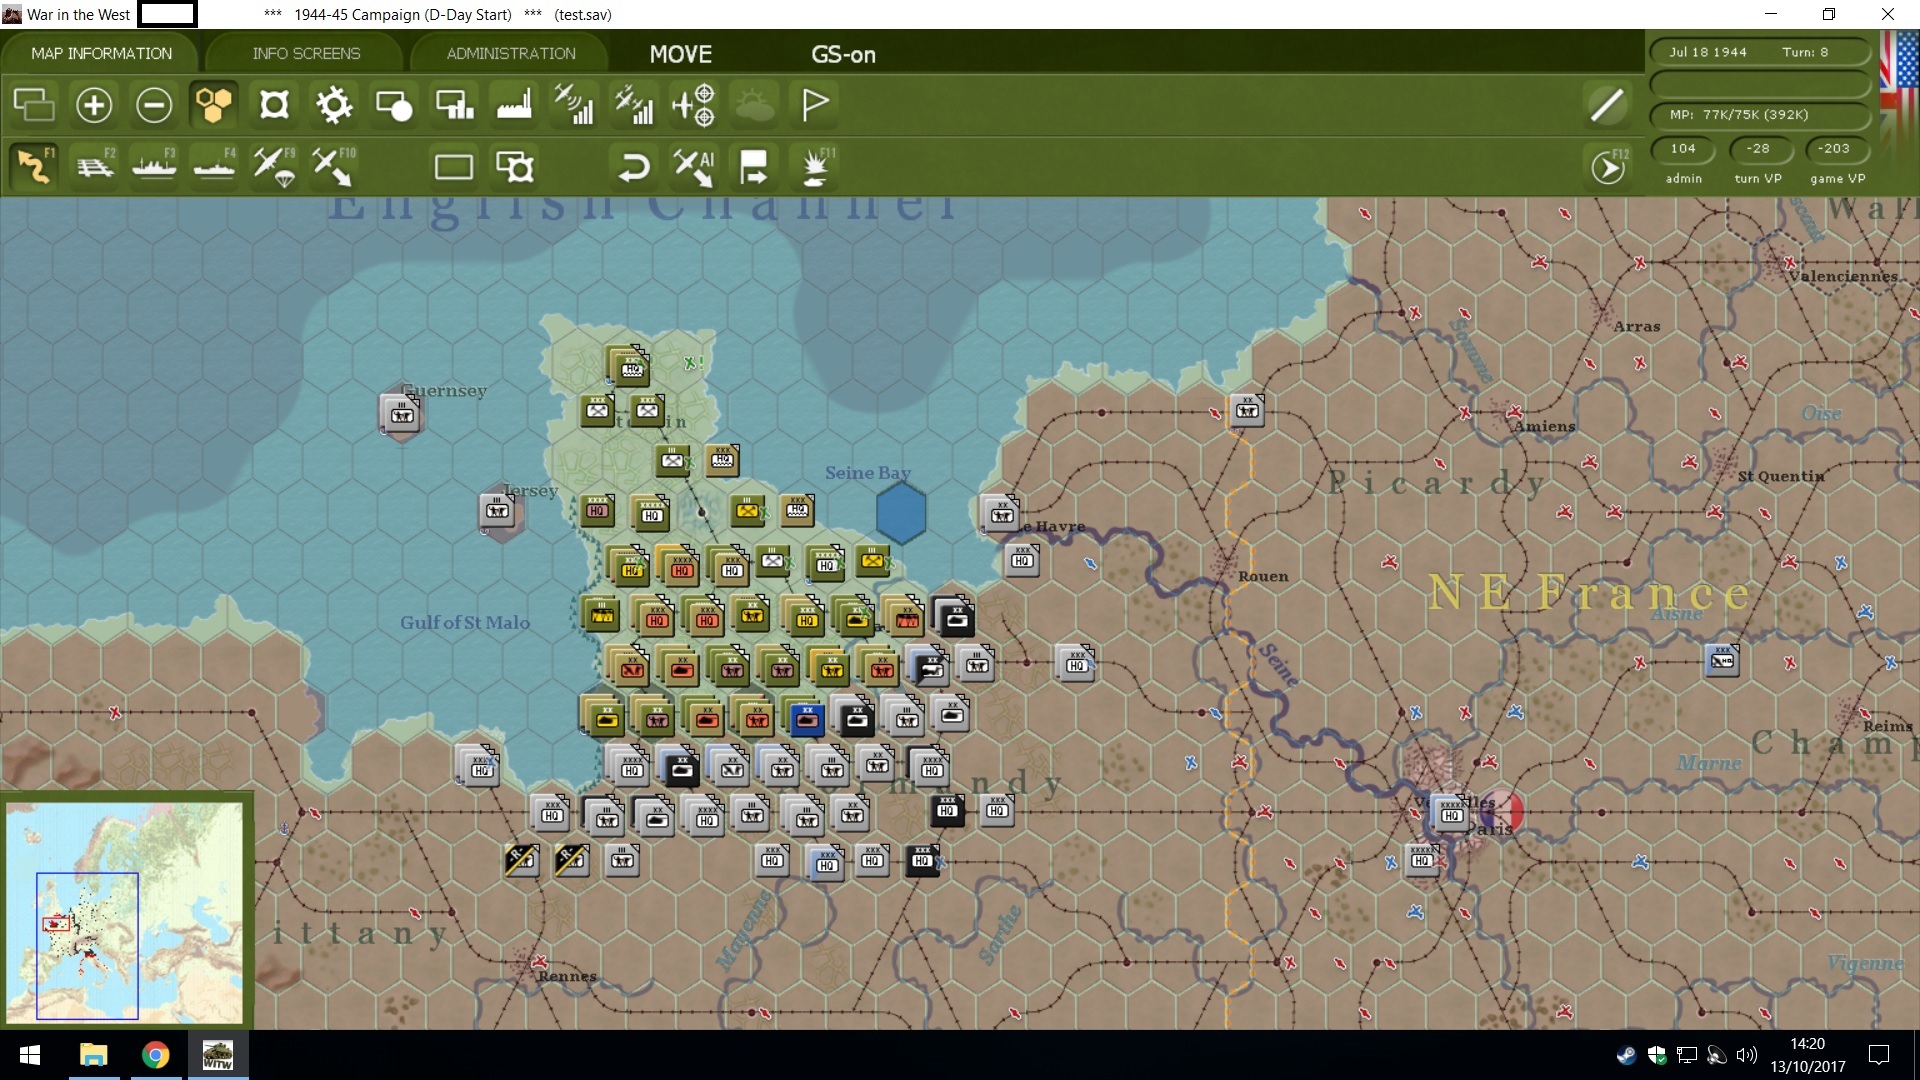End the turn with F12 button

pos(1608,167)
